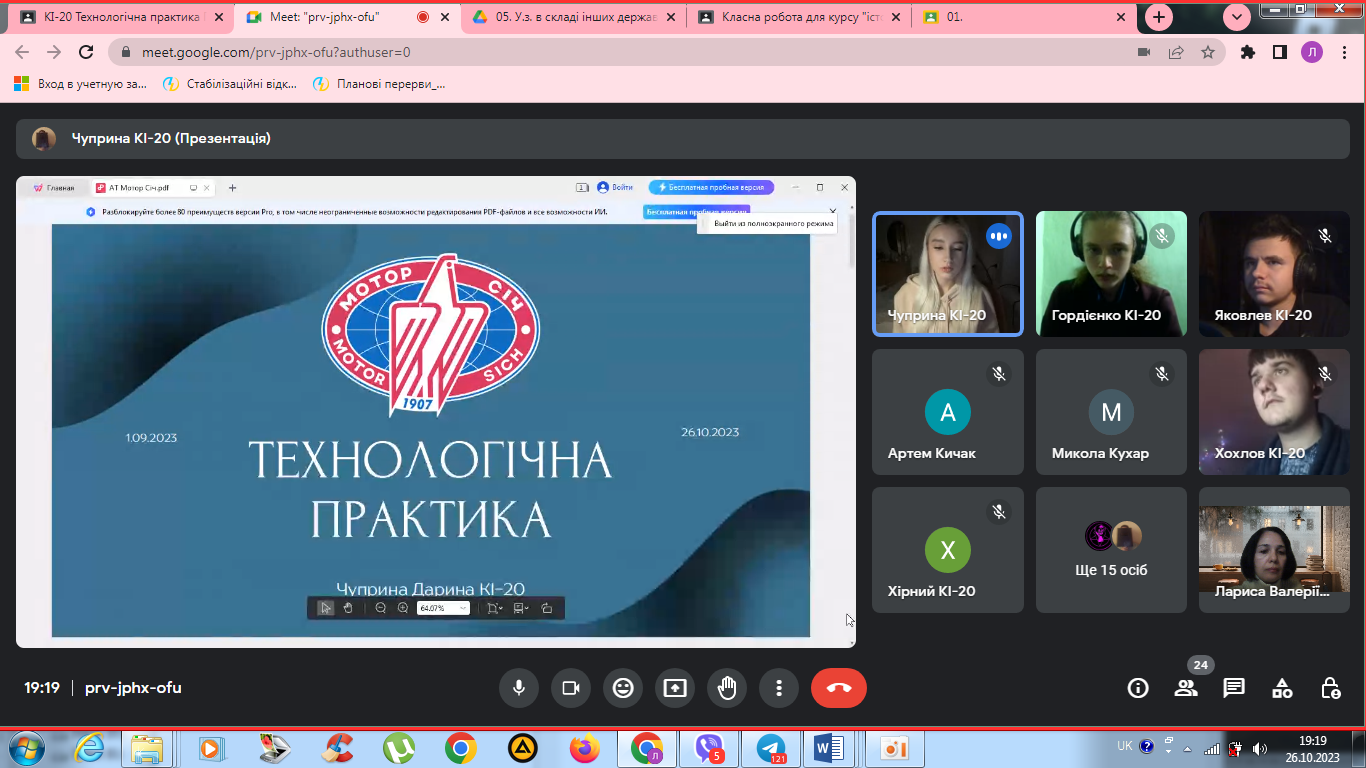Click the present screen button
Screen dimensions: 1366x768
point(675,688)
